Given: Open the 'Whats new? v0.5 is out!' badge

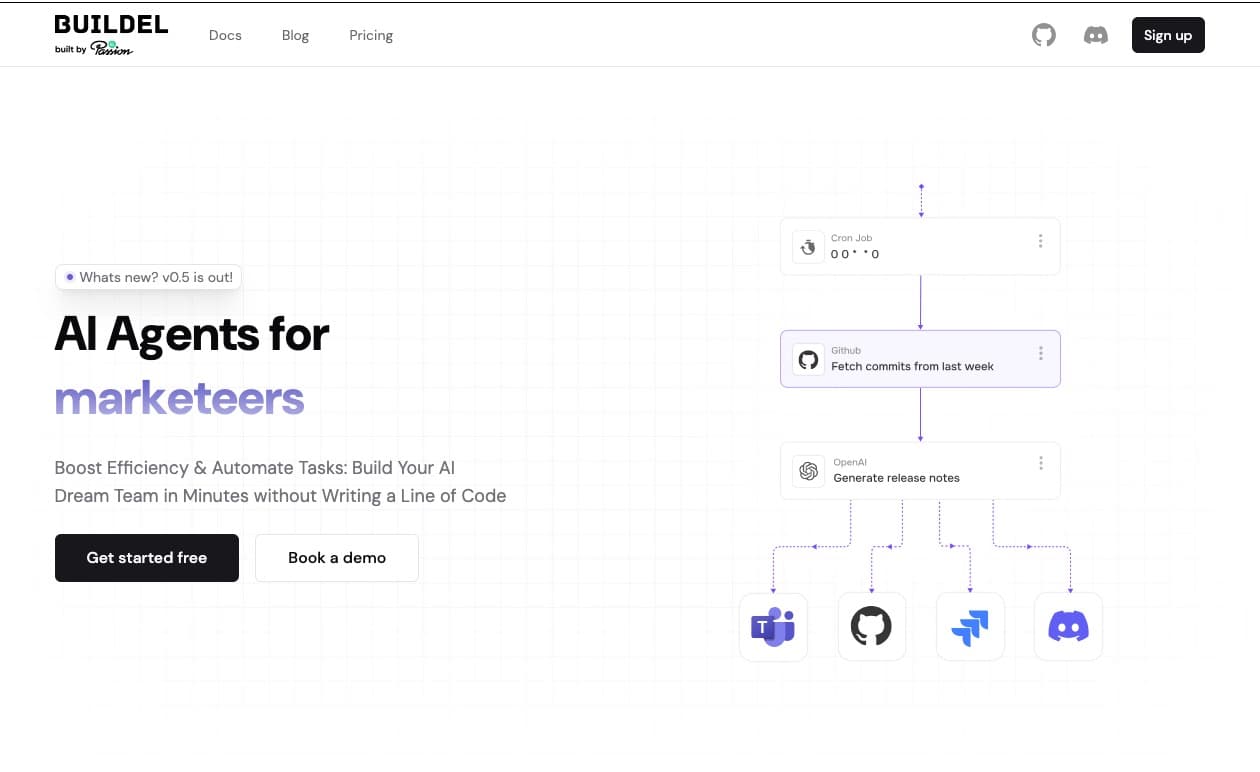Looking at the screenshot, I should click(x=148, y=277).
